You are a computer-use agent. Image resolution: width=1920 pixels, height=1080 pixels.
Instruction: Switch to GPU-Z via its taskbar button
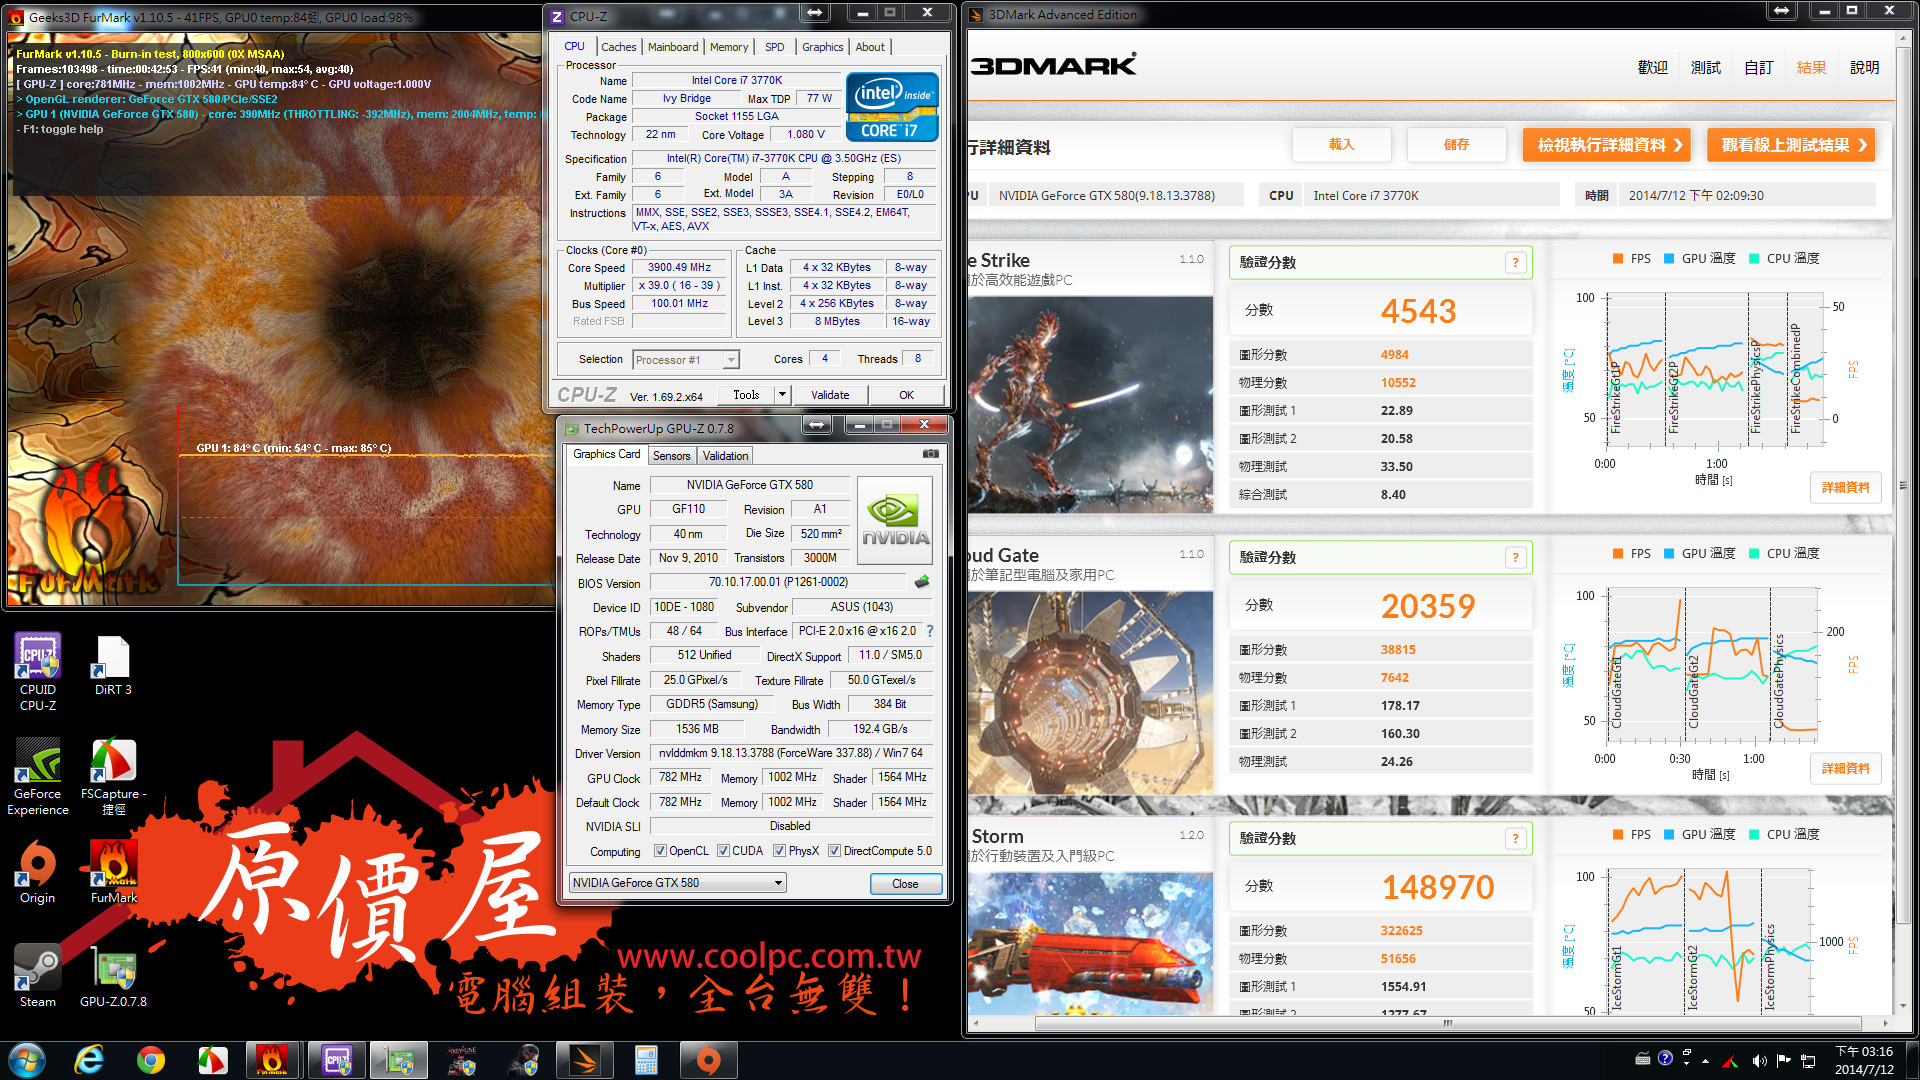click(399, 1060)
